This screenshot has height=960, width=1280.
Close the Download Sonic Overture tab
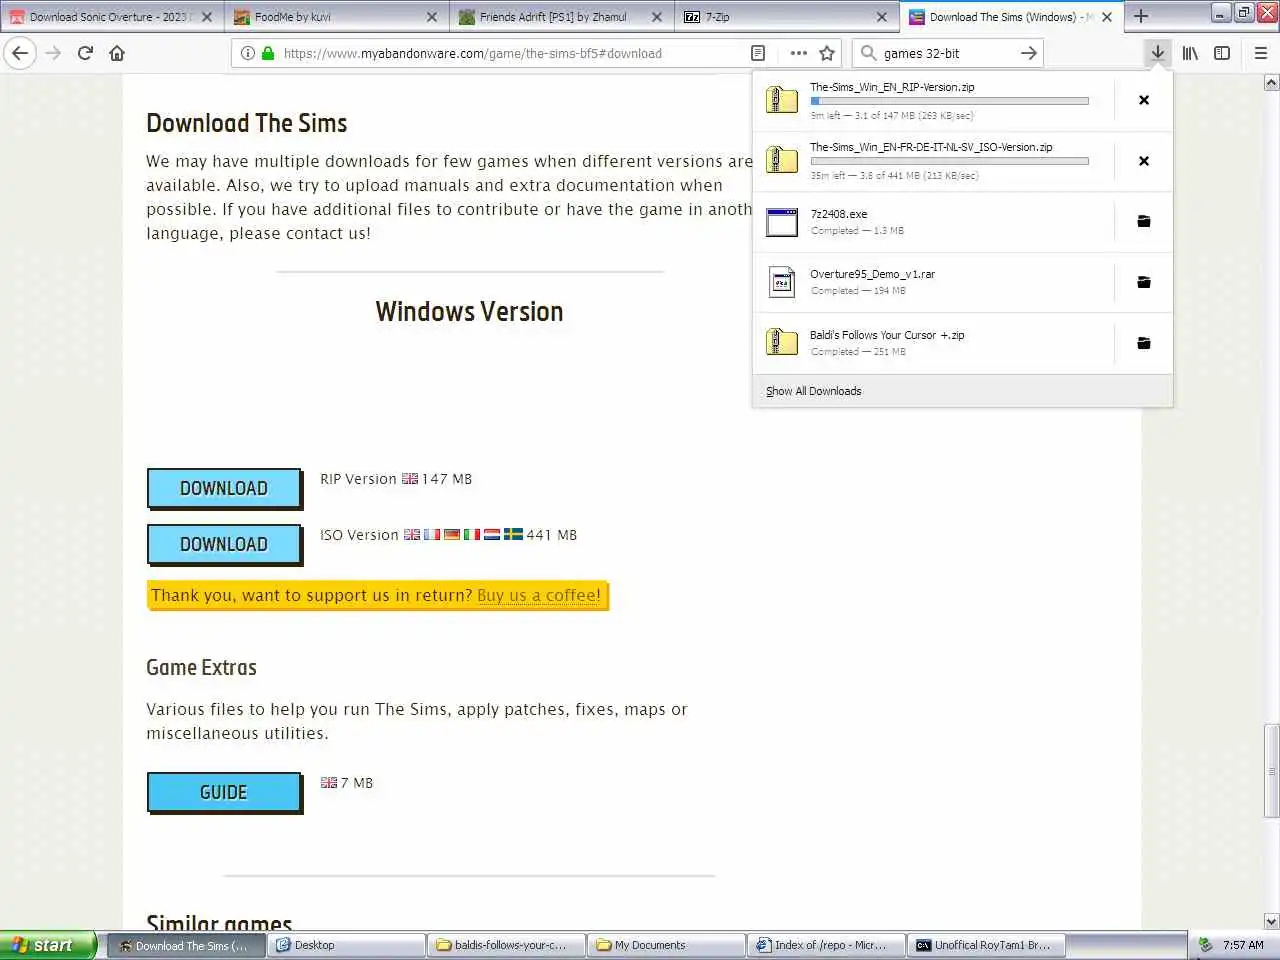point(207,17)
